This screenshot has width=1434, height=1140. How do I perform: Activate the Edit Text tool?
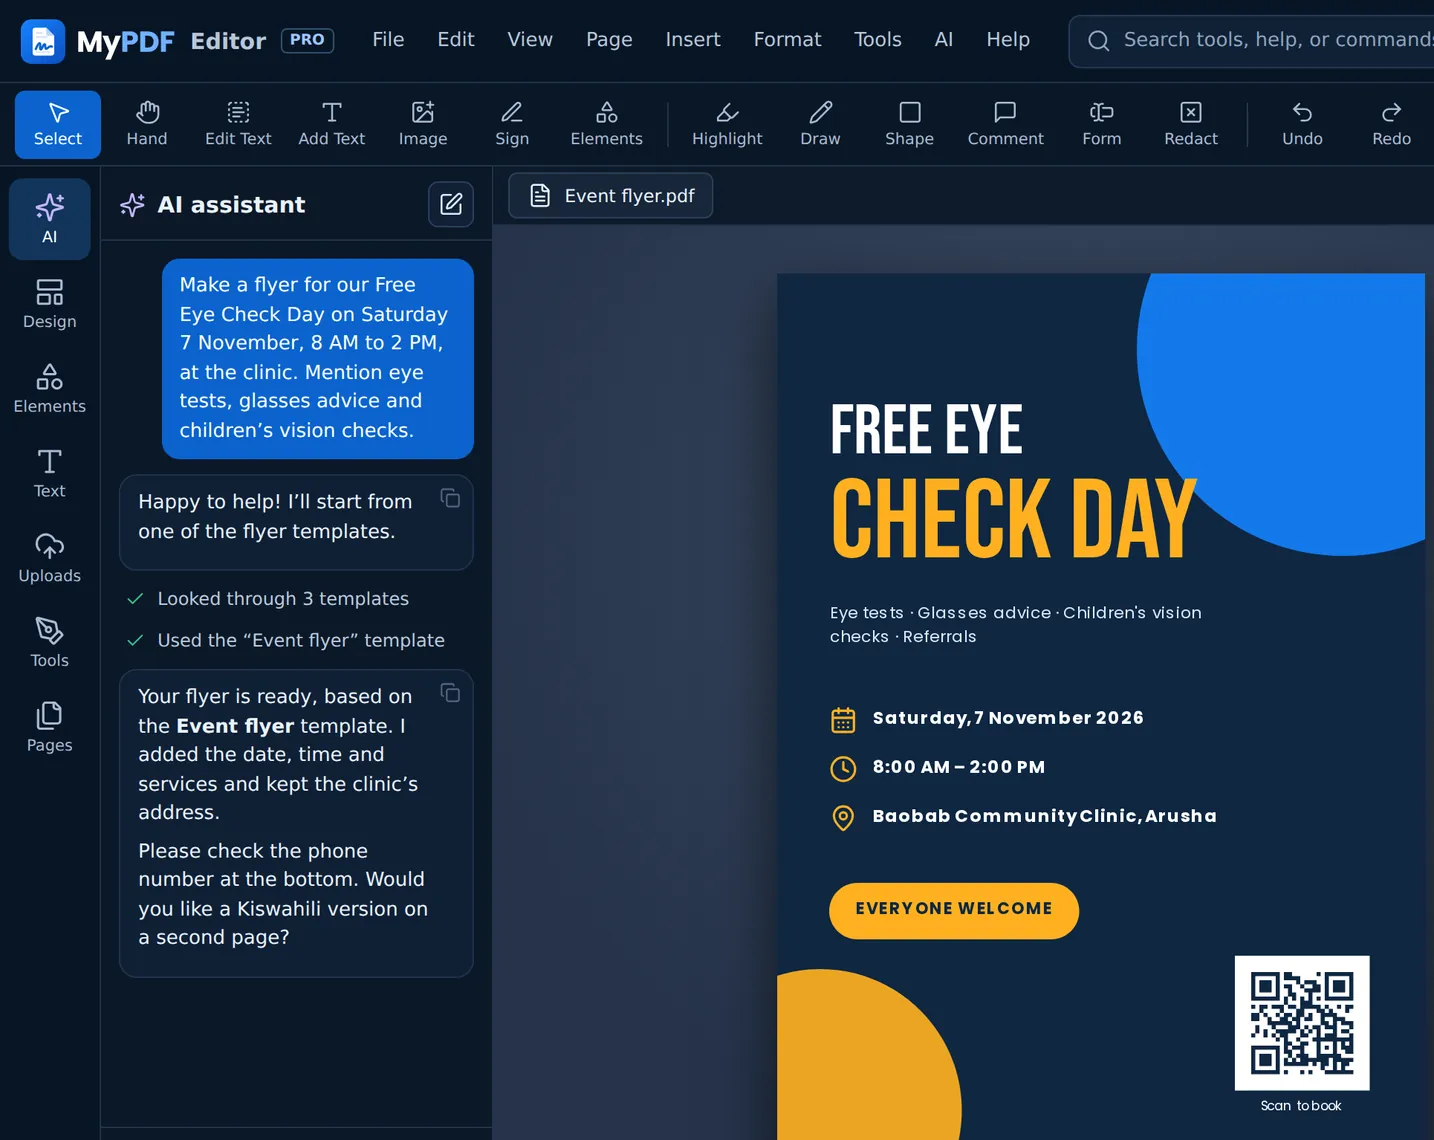point(238,125)
